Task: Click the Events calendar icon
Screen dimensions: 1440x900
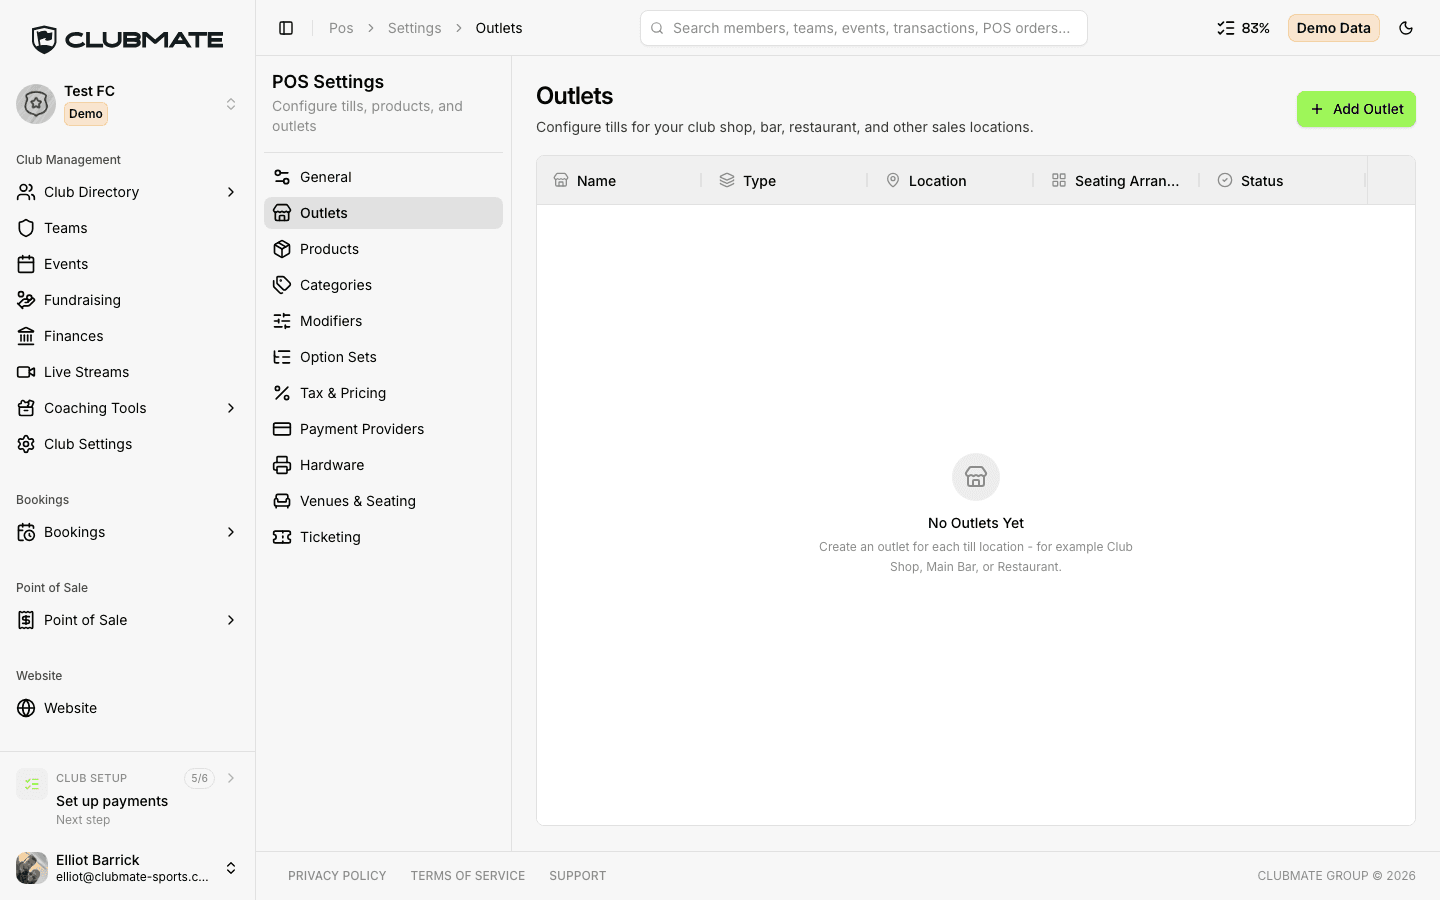Action: tap(26, 264)
